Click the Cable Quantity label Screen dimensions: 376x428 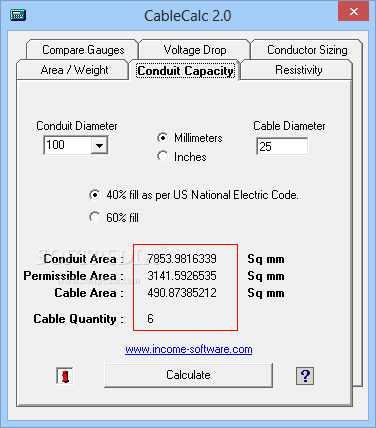click(x=78, y=319)
